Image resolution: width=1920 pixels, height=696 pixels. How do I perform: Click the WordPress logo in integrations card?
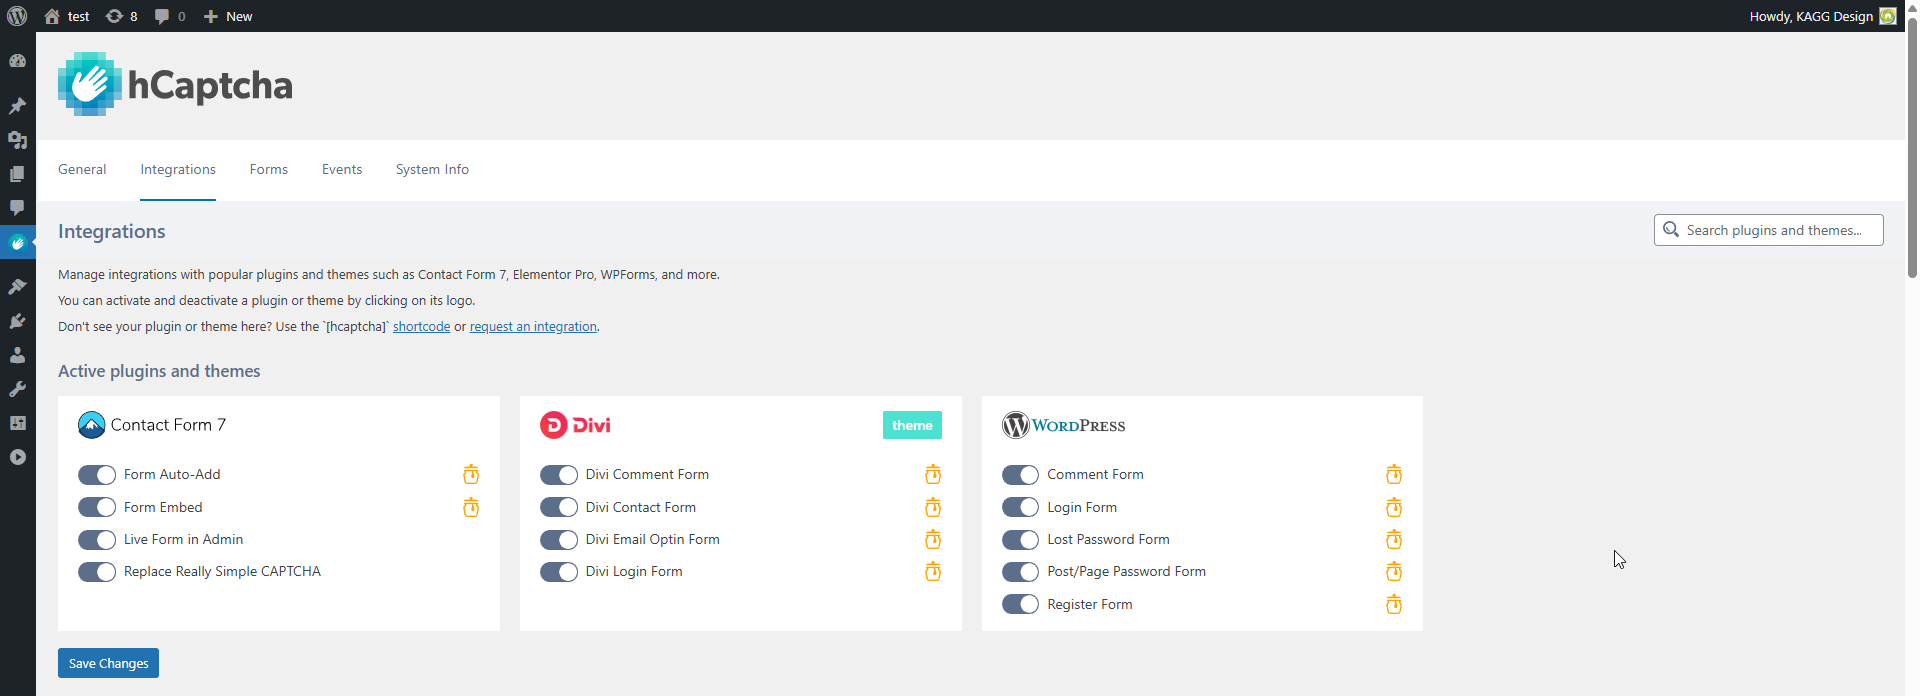tap(1064, 425)
